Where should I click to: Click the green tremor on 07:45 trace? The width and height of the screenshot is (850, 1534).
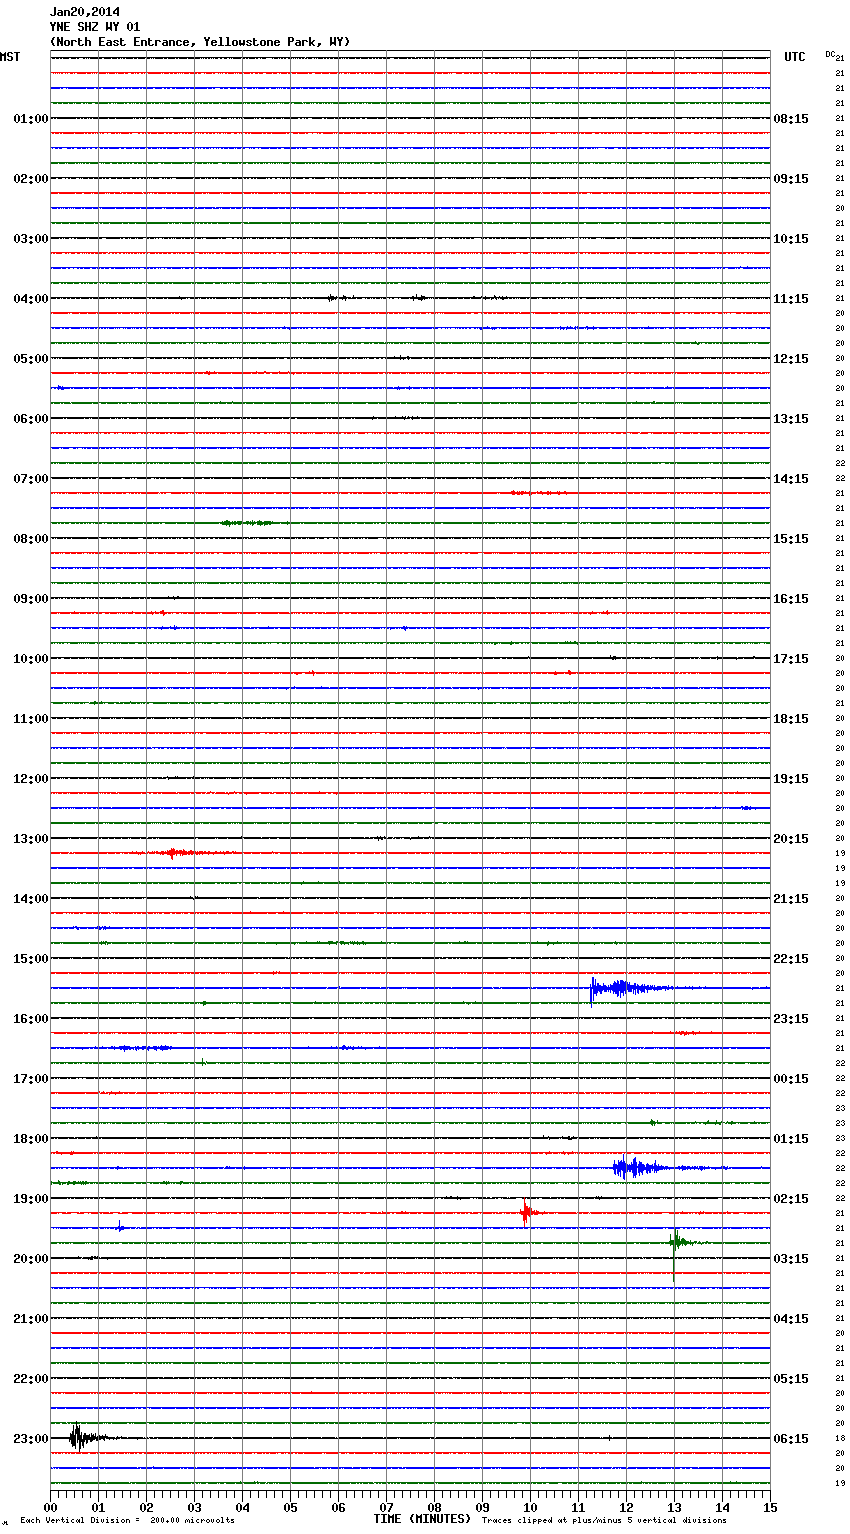[x=253, y=523]
